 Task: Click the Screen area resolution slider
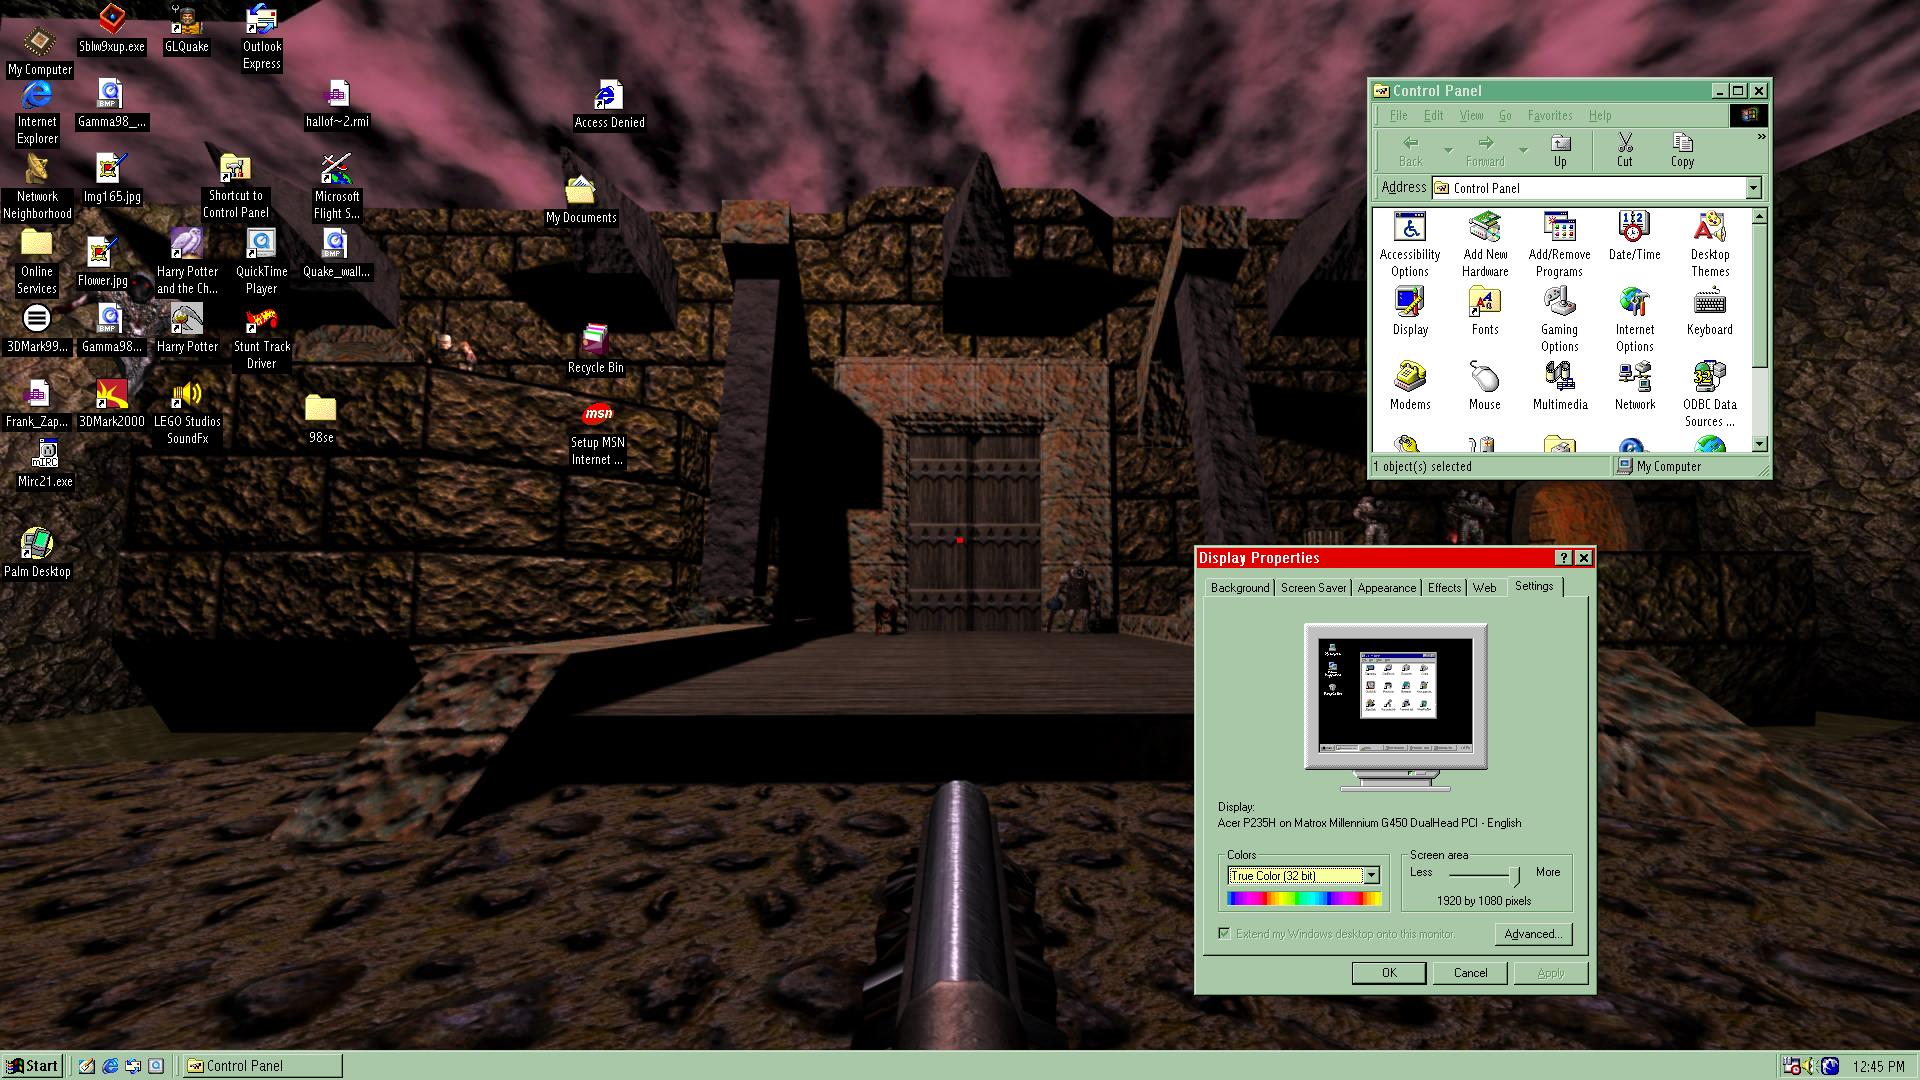click(x=1515, y=876)
